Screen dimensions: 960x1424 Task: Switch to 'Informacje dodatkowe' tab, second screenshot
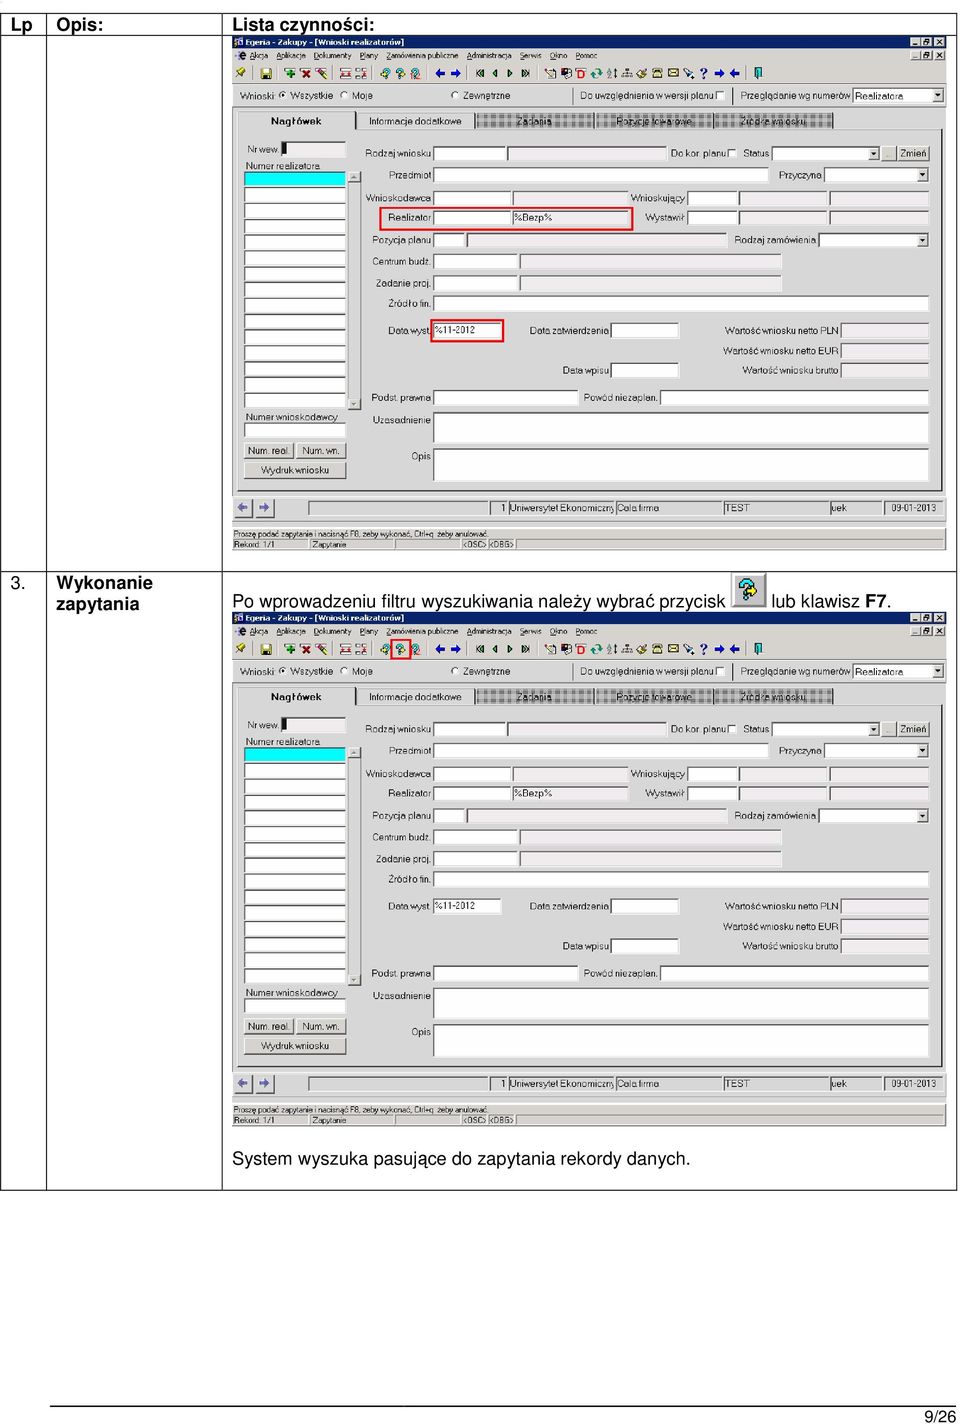point(415,697)
